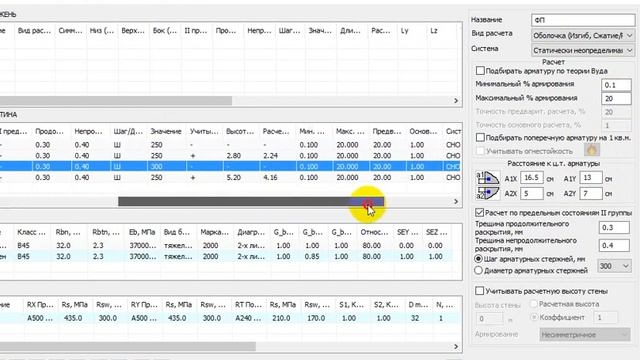Click 'Ly' column header in rod table

pos(404,31)
